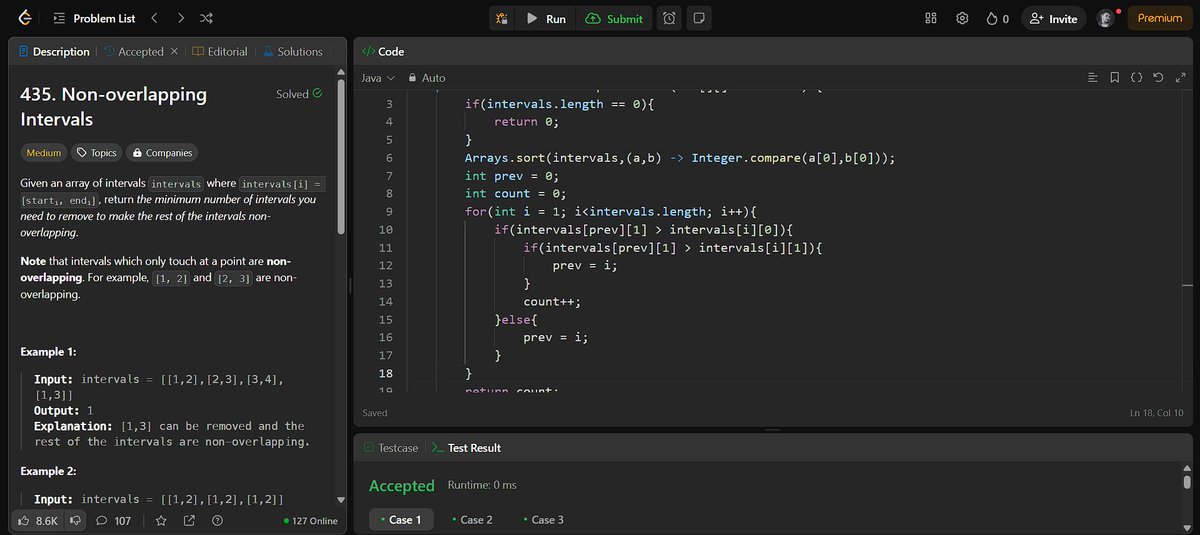Dislike the problem with thumbs down
The height and width of the screenshot is (535, 1200).
click(74, 521)
